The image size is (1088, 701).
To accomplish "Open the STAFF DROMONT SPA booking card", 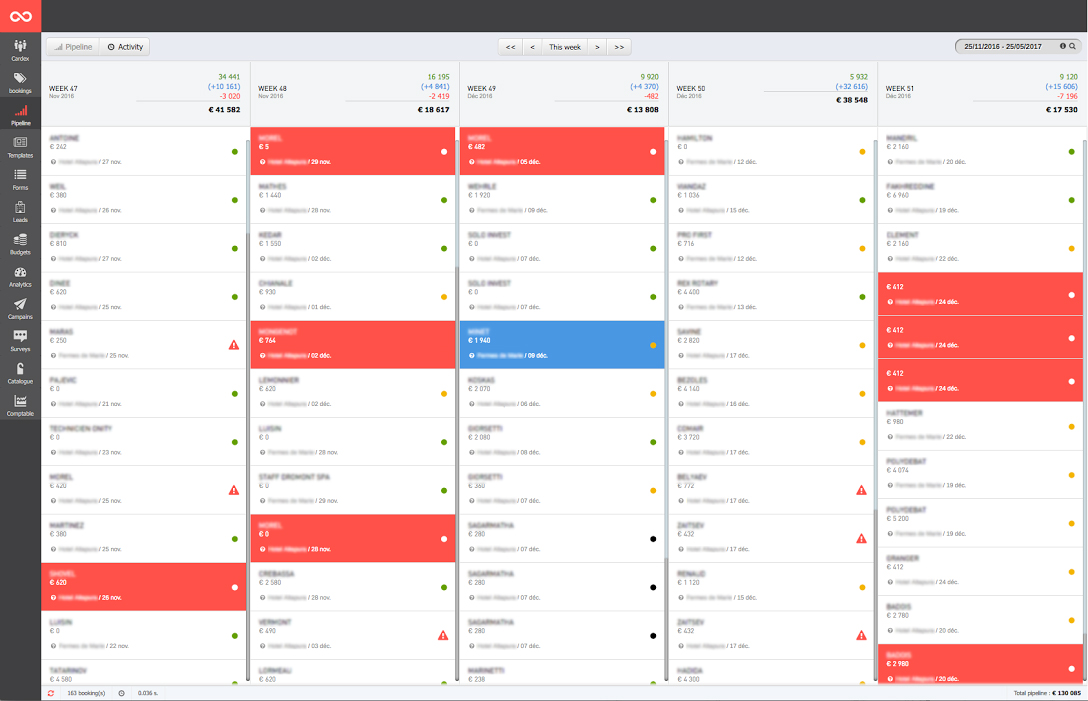I will (x=352, y=490).
